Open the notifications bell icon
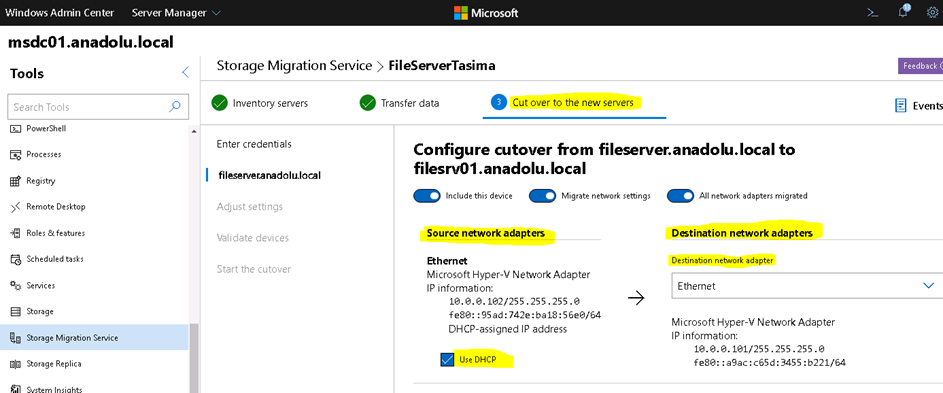Image resolution: width=943 pixels, height=393 pixels. pos(903,12)
